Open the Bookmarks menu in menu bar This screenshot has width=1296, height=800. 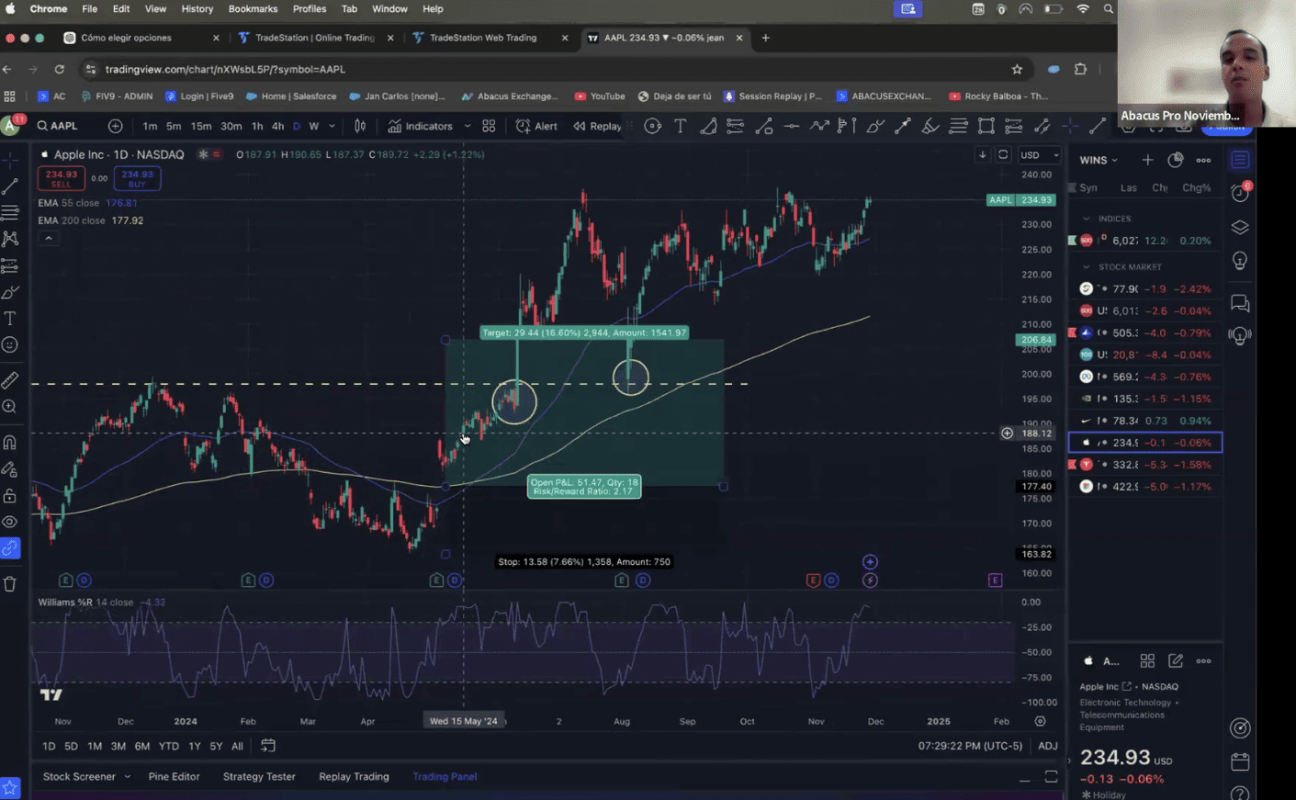pos(253,9)
